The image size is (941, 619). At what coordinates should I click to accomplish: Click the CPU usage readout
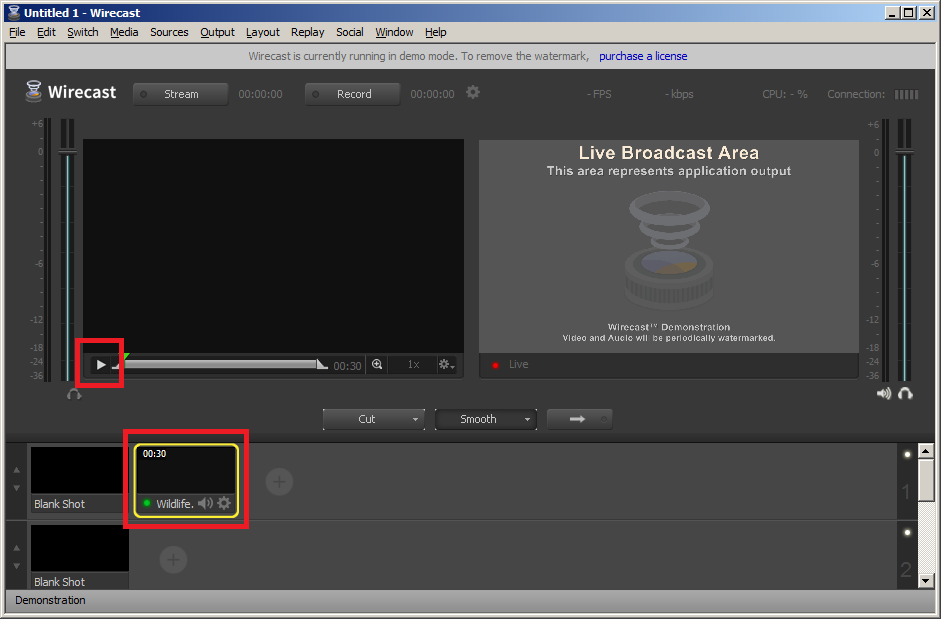[785, 94]
